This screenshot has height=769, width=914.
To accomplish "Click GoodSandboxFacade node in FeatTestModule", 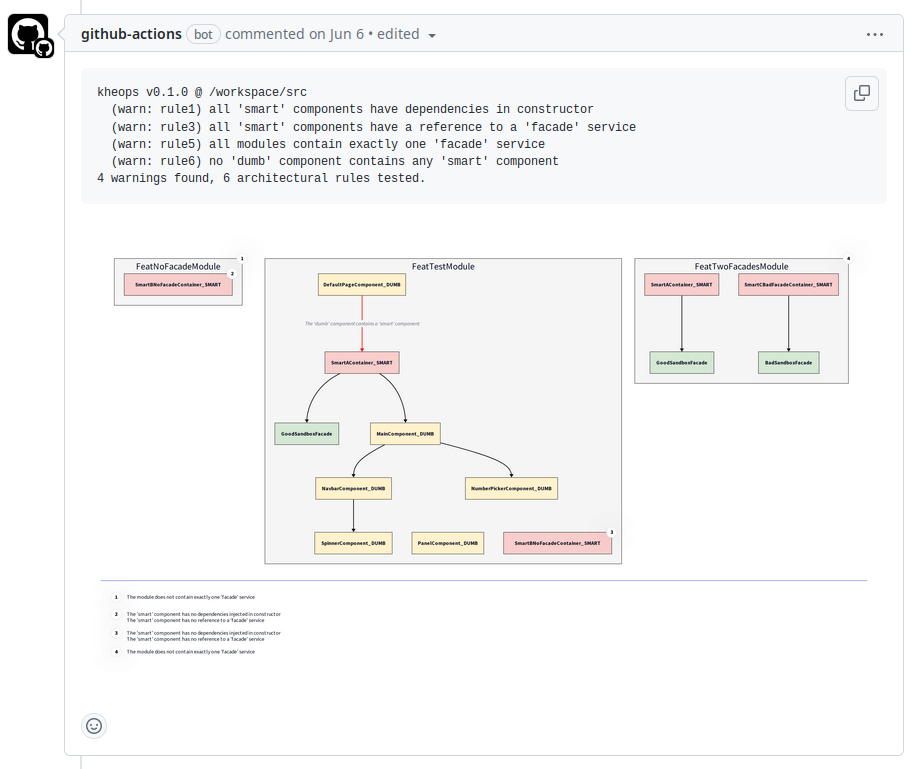I will [307, 434].
